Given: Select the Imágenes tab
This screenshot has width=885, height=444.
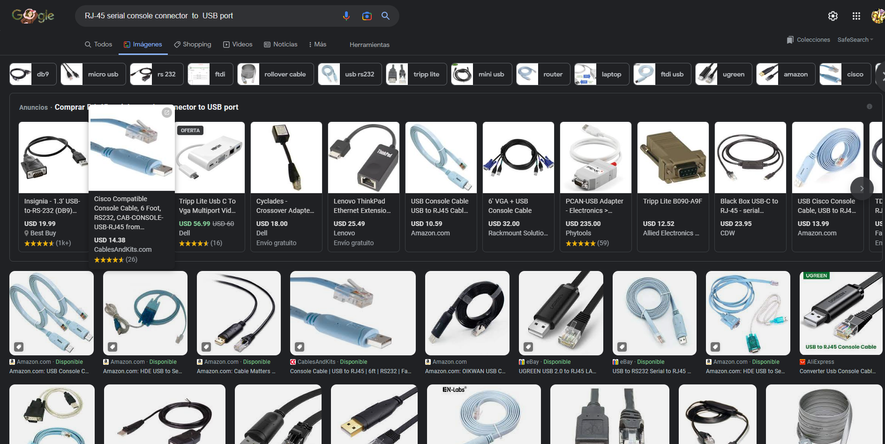Looking at the screenshot, I should 143,44.
